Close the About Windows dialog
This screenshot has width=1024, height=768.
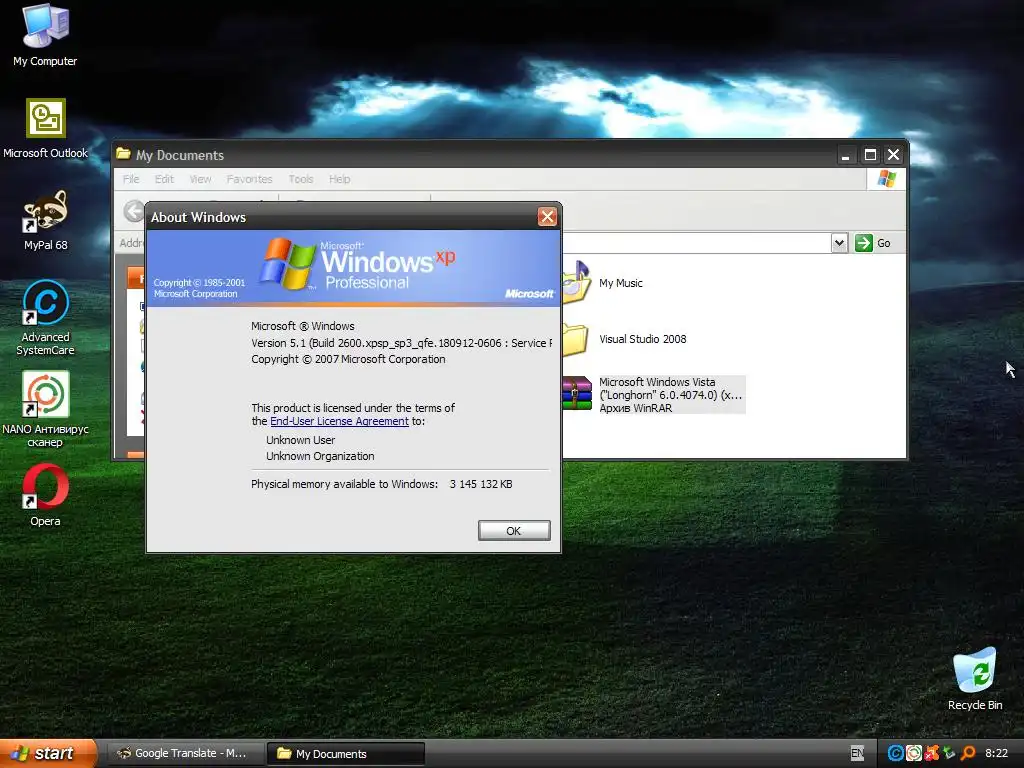tap(547, 216)
